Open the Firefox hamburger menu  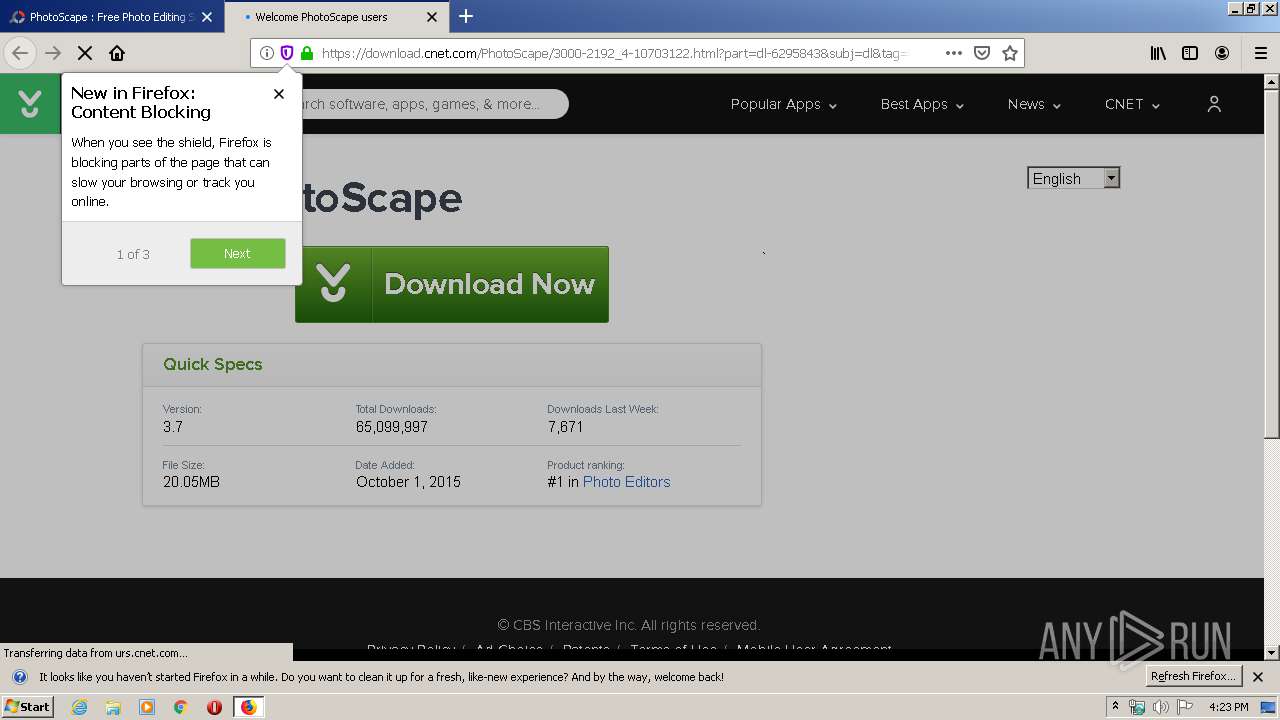coord(1261,53)
